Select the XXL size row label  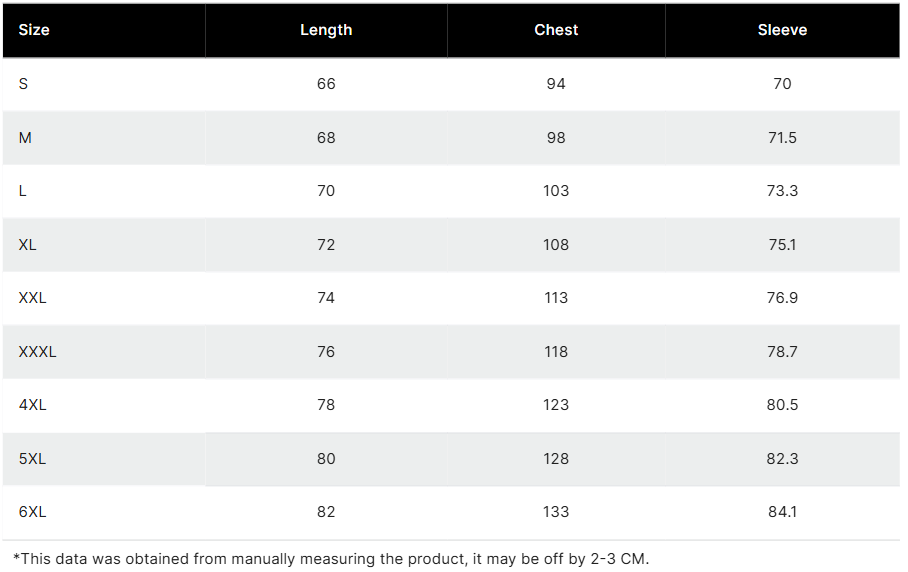click(32, 298)
